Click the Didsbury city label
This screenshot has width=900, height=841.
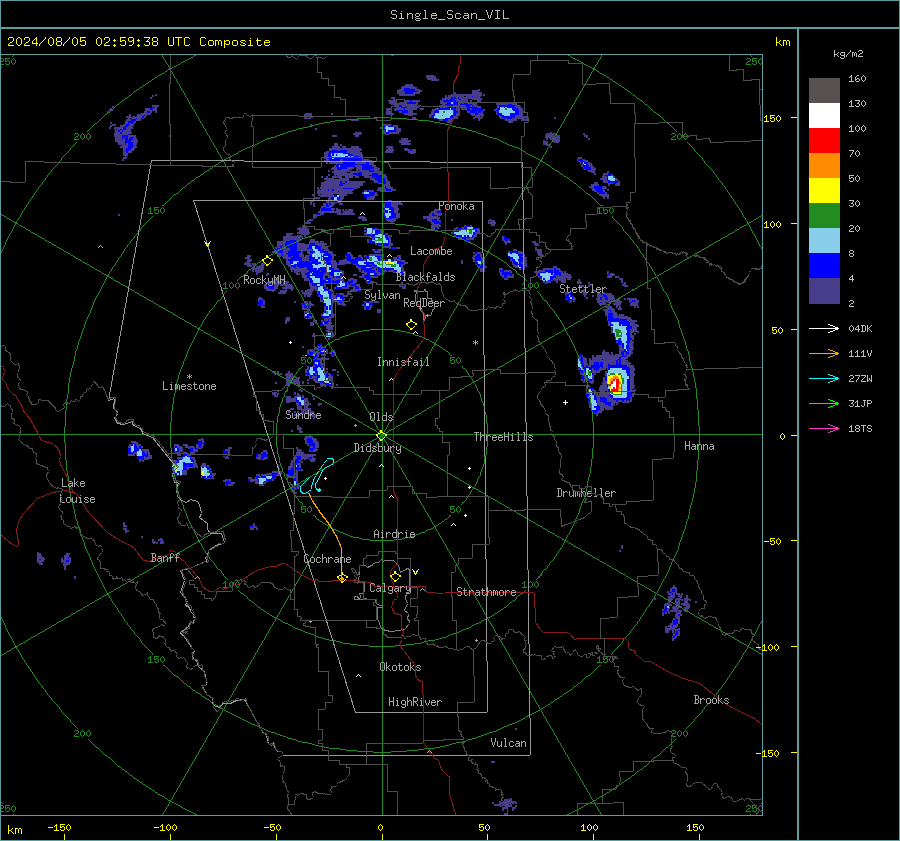(377, 448)
